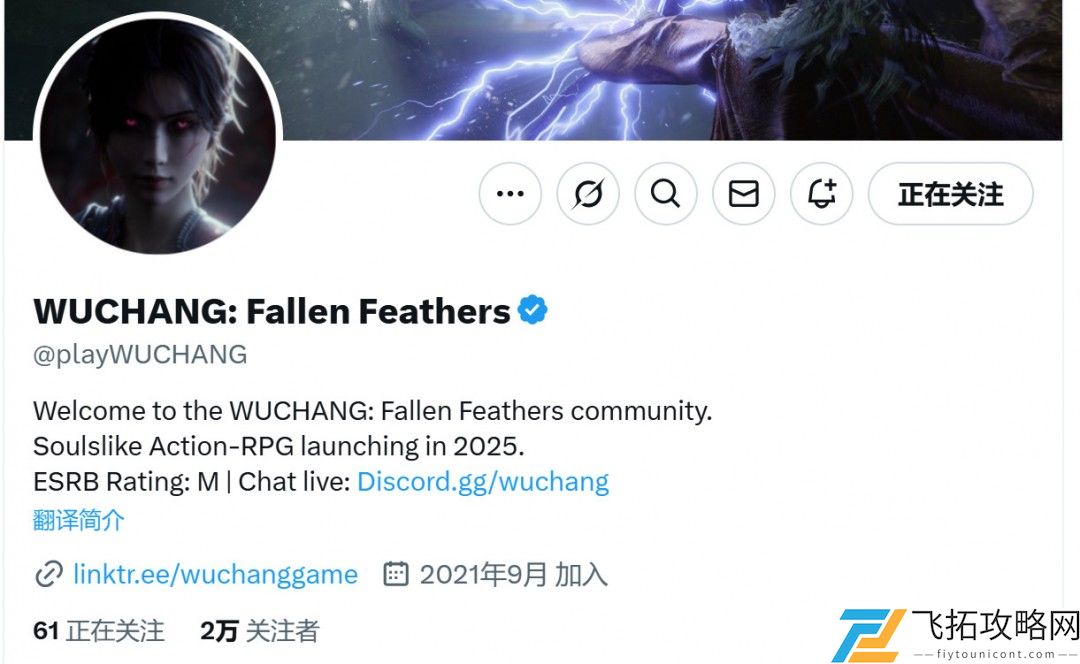1080x664 pixels.
Task: Click the Grok slashed-circle icon button
Action: 588,194
